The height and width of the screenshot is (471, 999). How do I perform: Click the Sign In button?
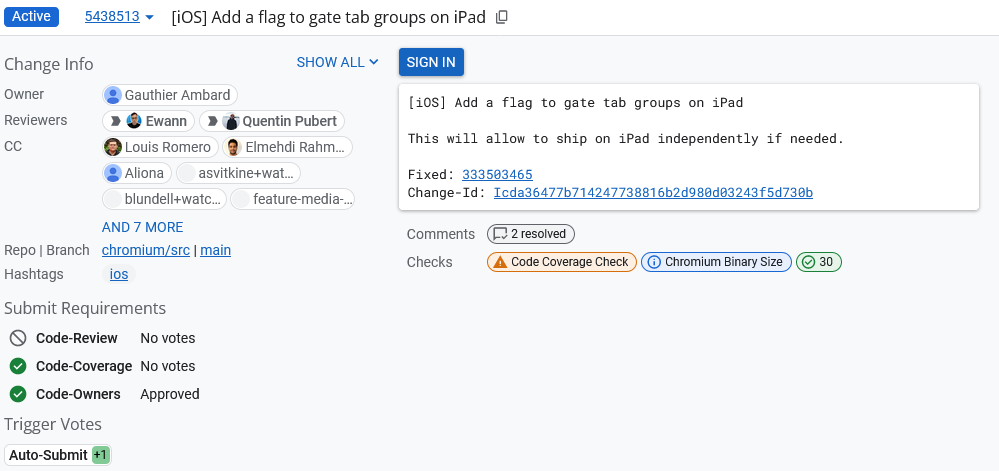[431, 62]
